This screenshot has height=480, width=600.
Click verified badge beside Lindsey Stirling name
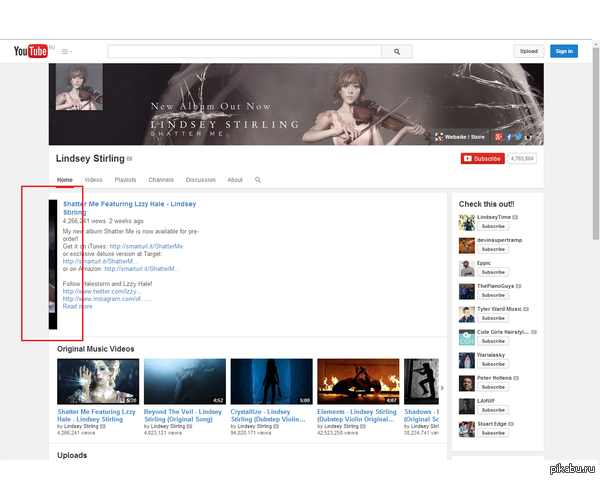tap(129, 159)
